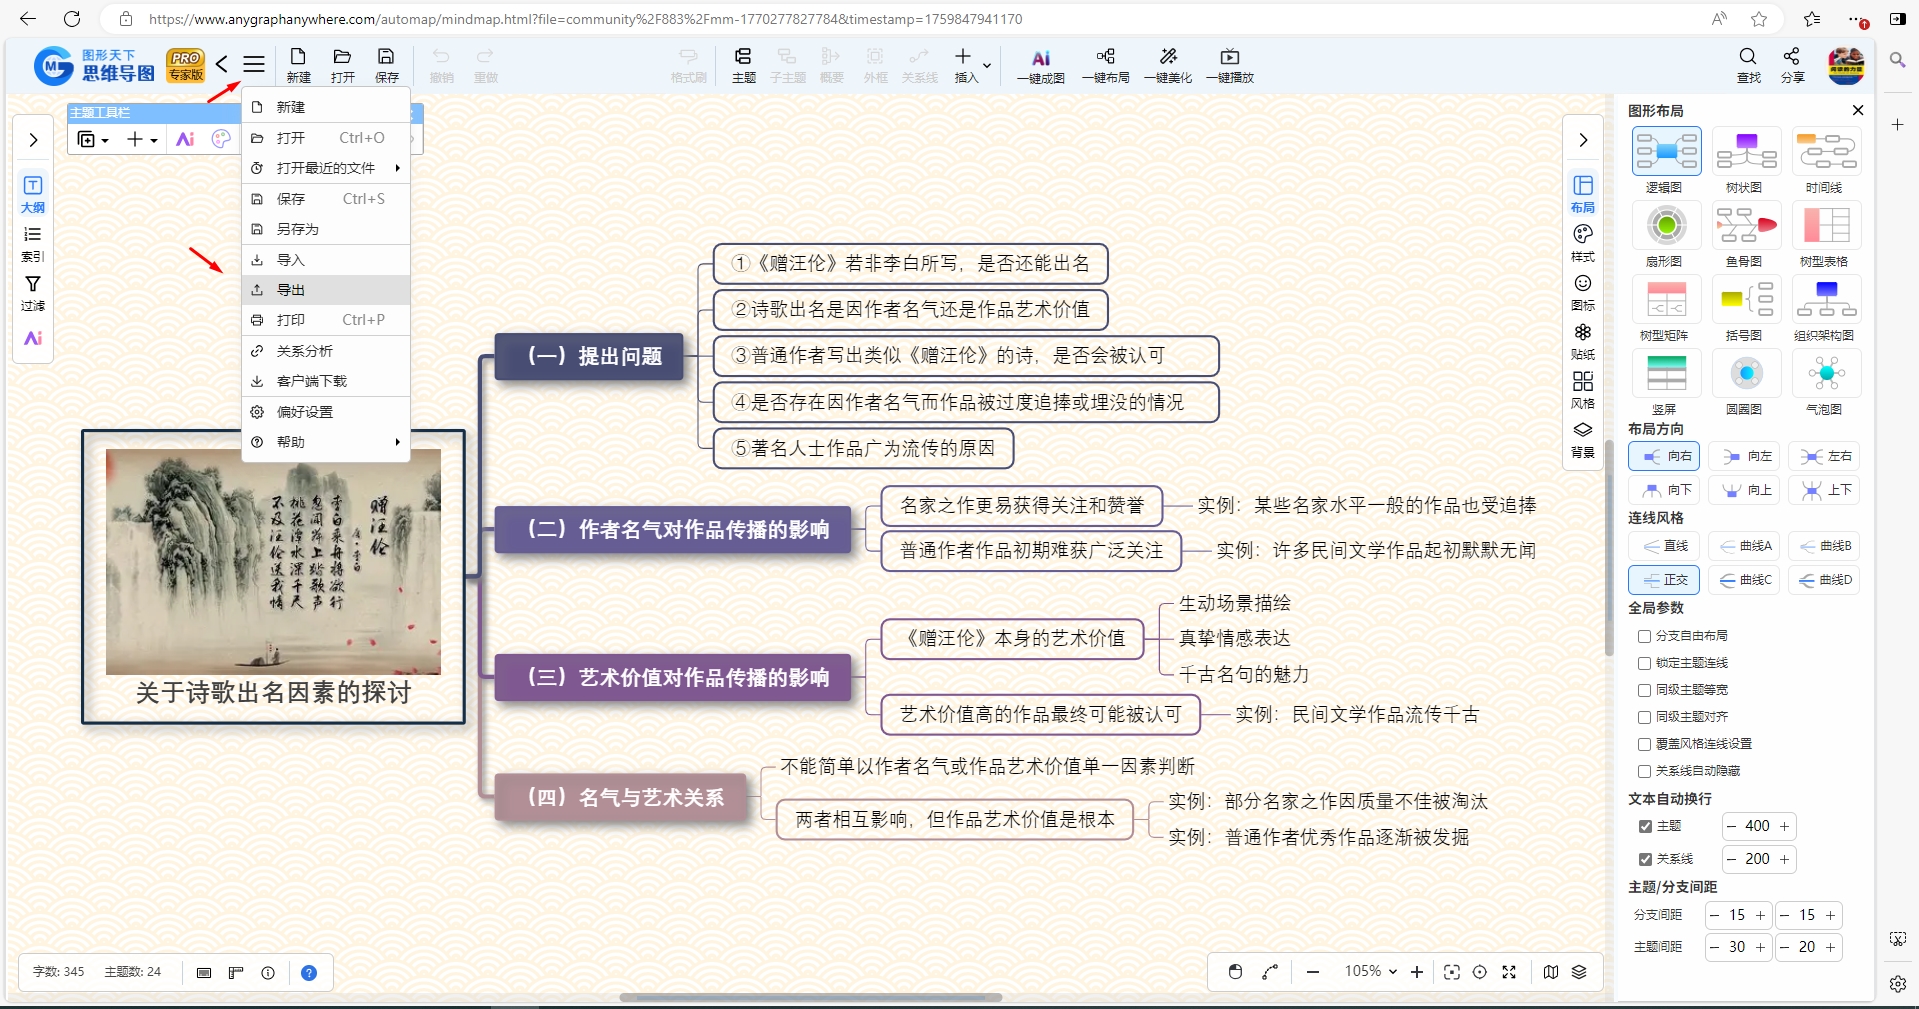Select 曲线A connector style
Viewport: 1919px width, 1009px height.
1745,546
